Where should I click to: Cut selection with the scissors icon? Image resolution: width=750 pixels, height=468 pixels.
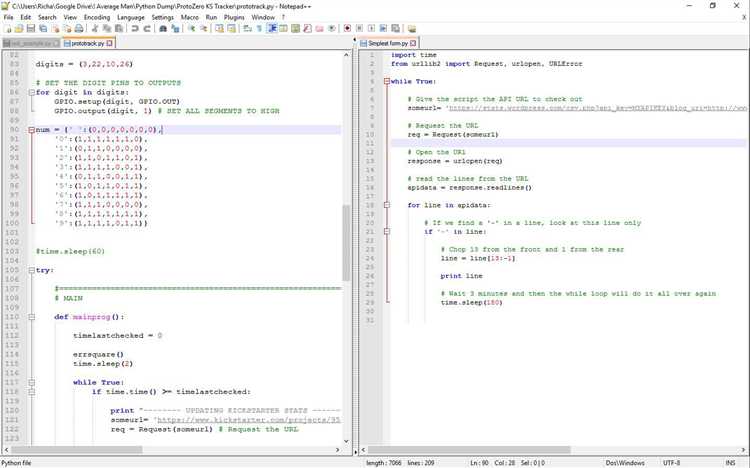94,29
